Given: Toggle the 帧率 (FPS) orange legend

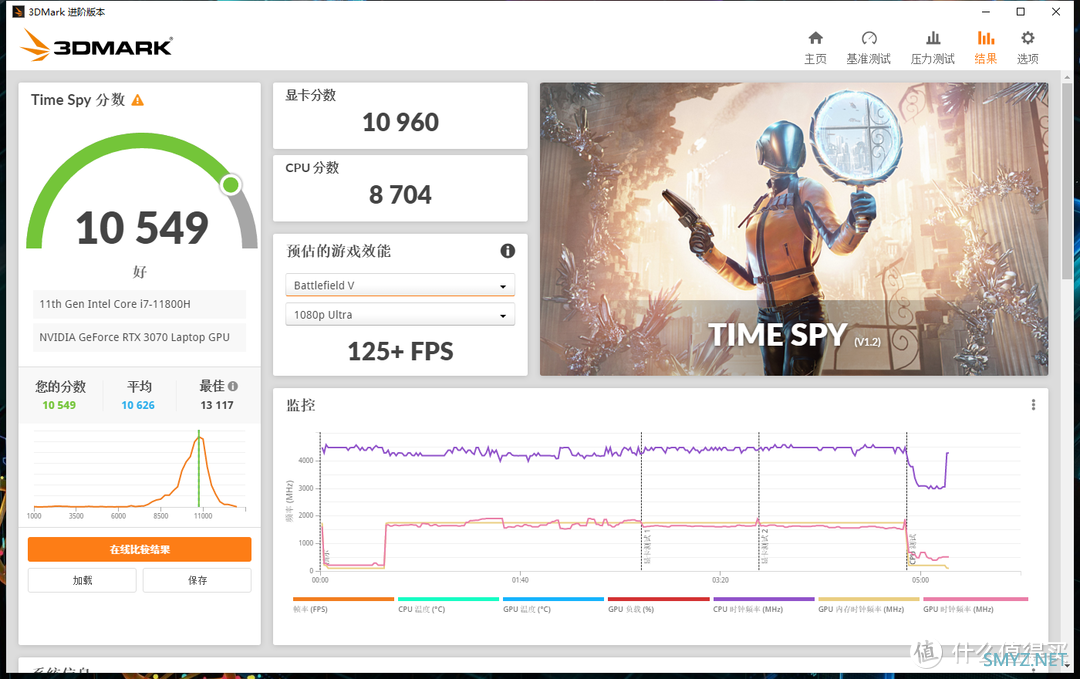Looking at the screenshot, I should pos(343,605).
